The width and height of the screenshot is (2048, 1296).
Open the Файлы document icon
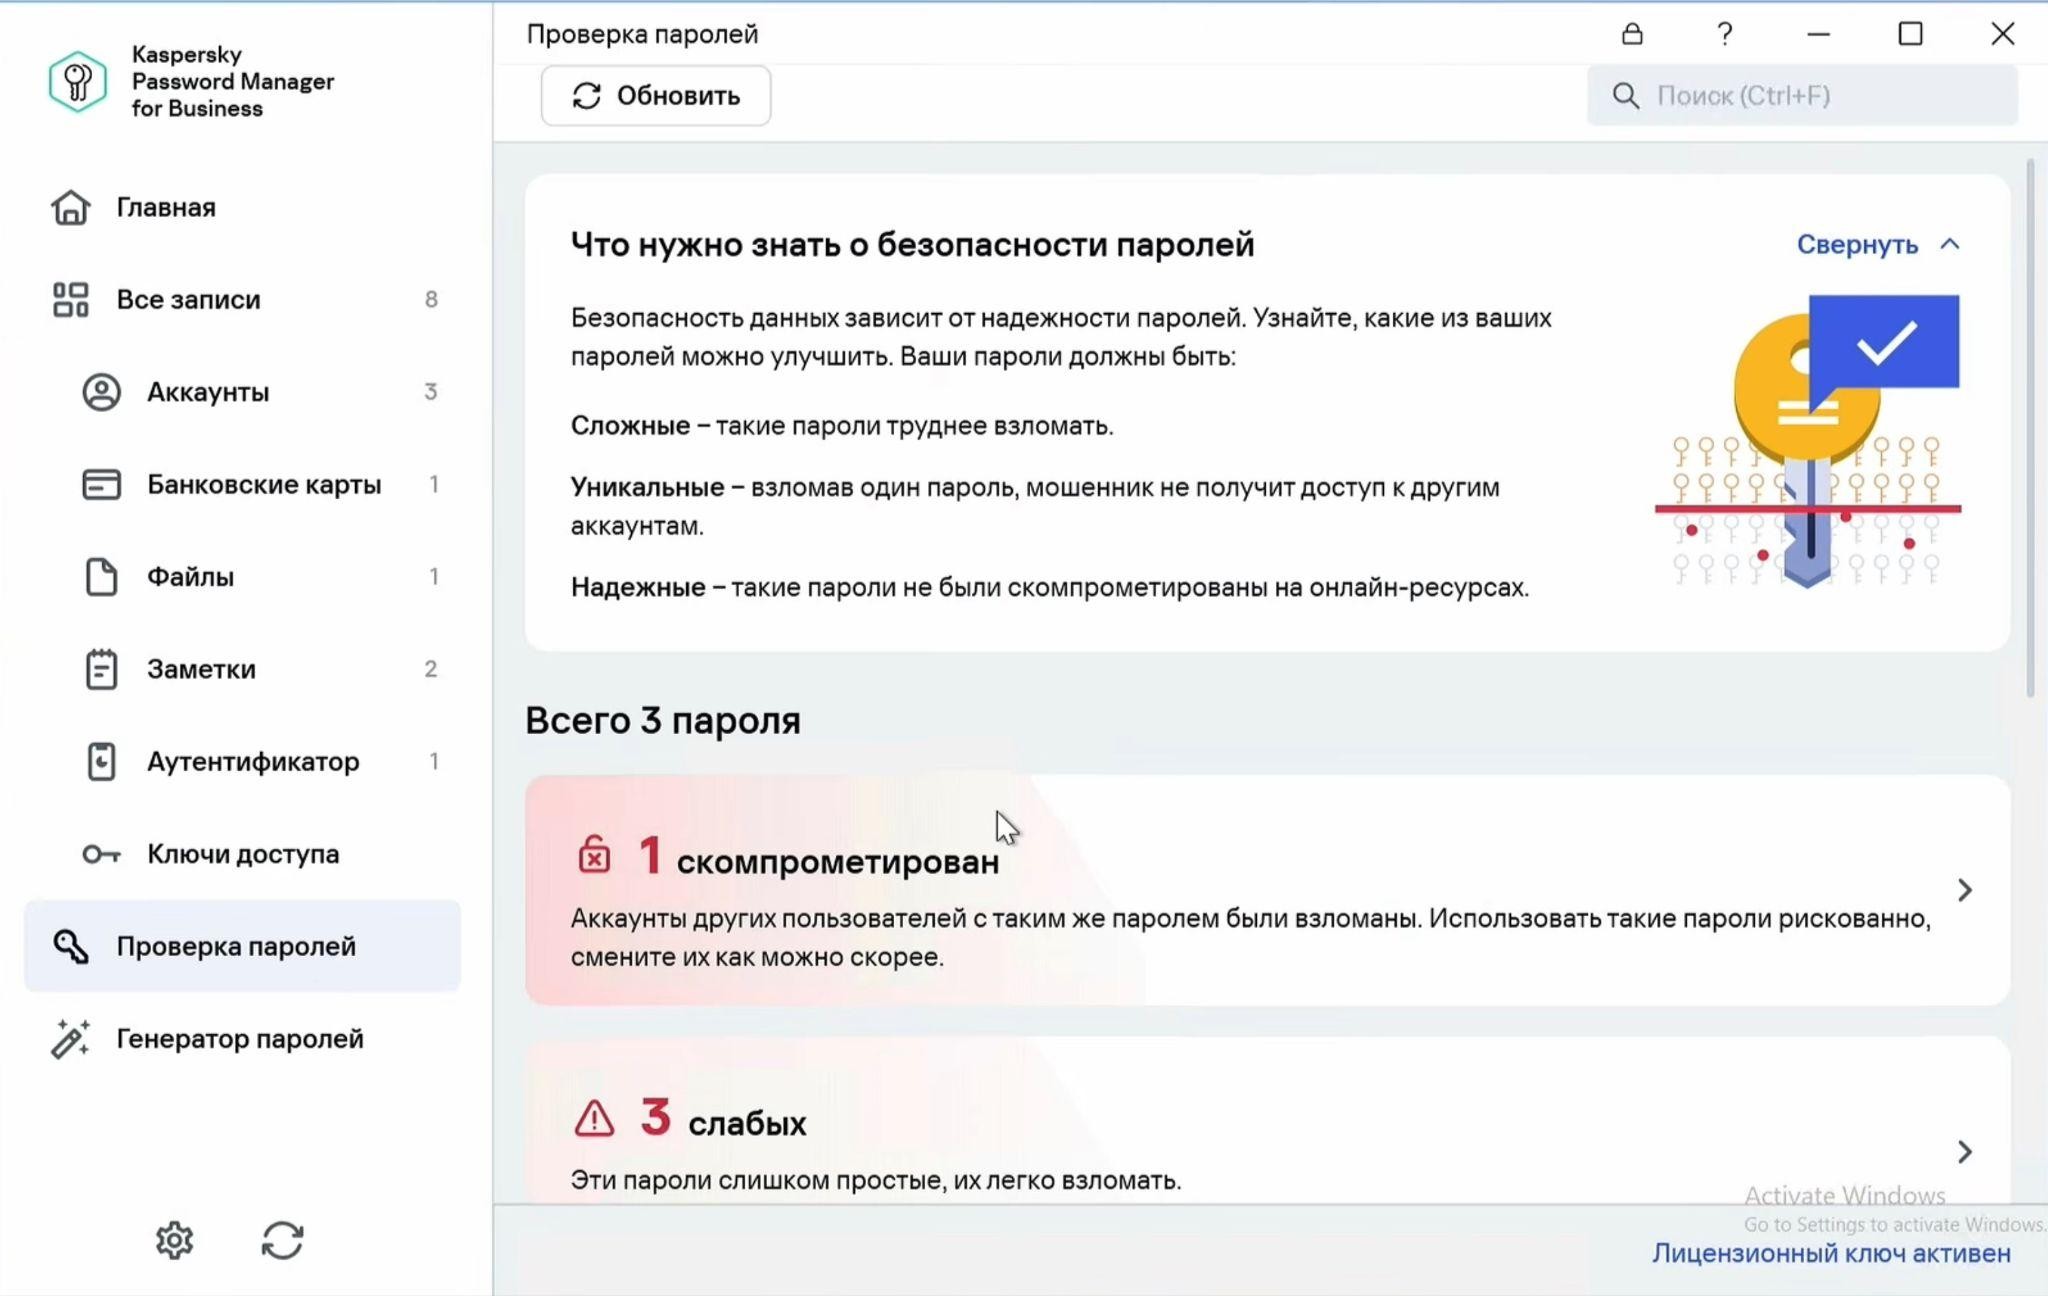click(x=101, y=577)
